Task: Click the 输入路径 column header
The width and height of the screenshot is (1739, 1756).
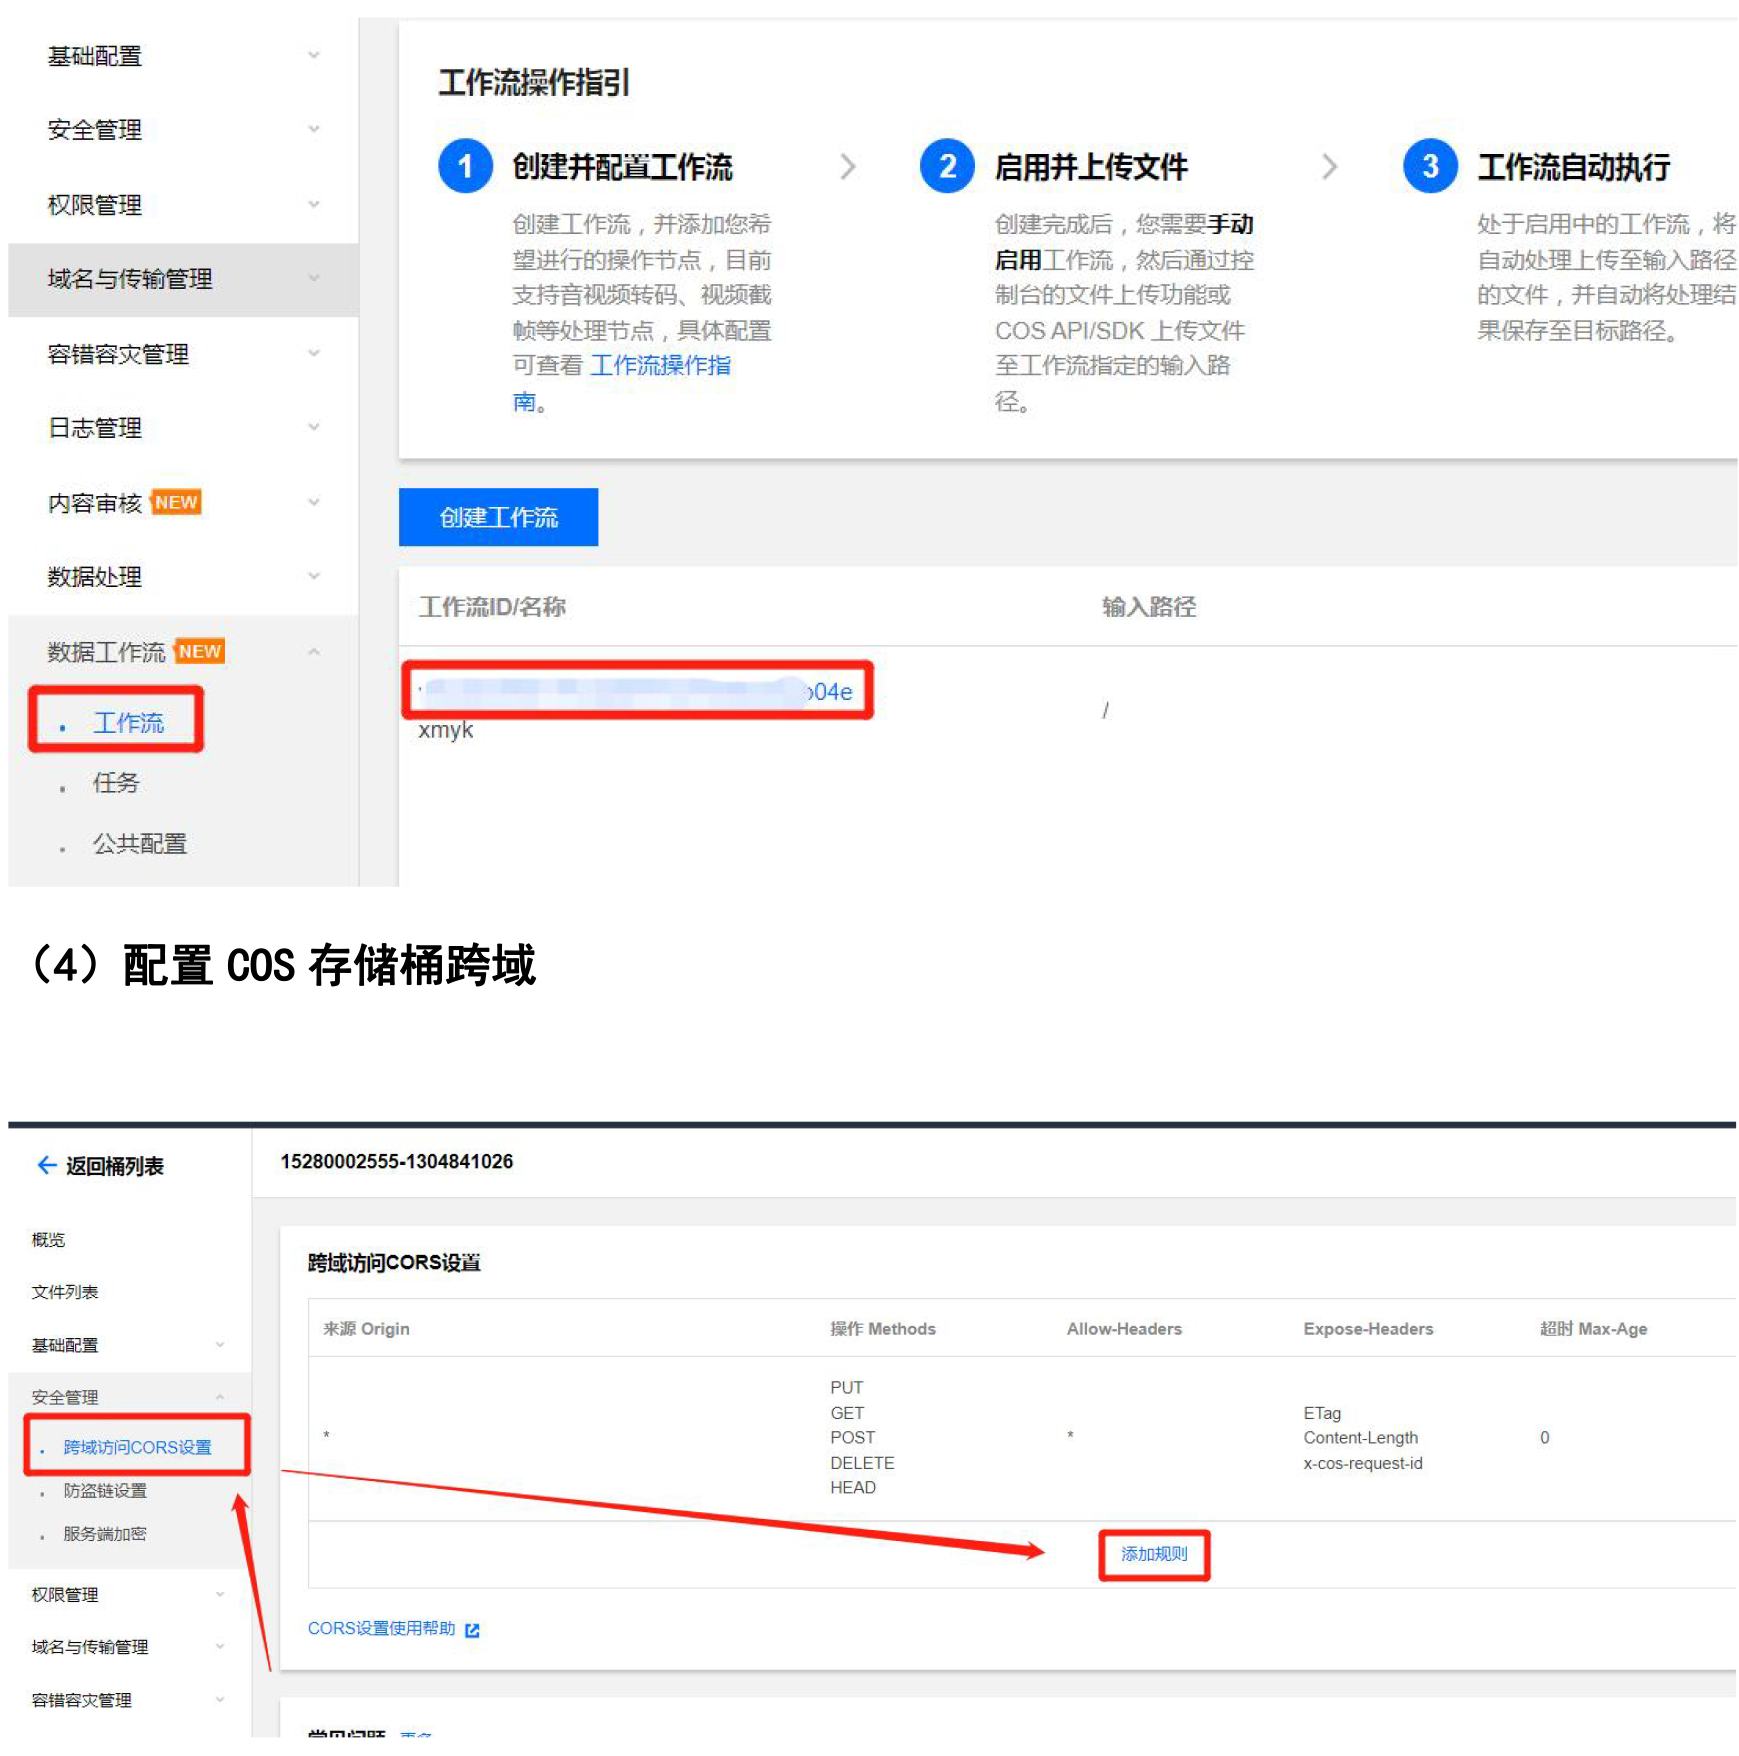Action: pos(1149,607)
